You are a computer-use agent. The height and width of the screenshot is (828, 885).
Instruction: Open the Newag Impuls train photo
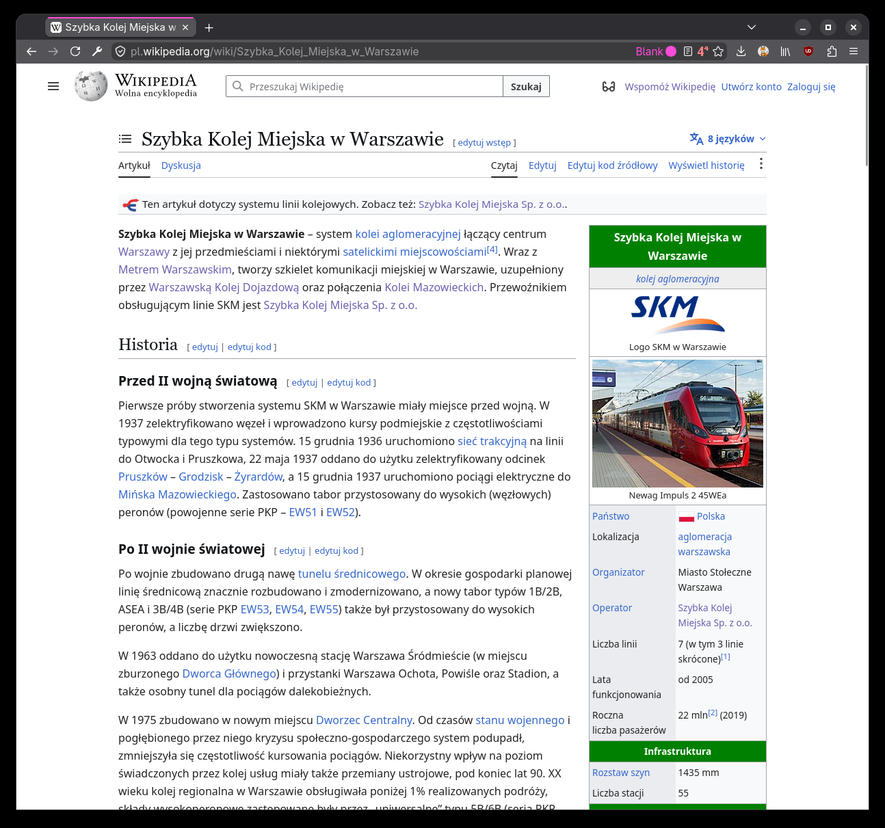pyautogui.click(x=677, y=423)
